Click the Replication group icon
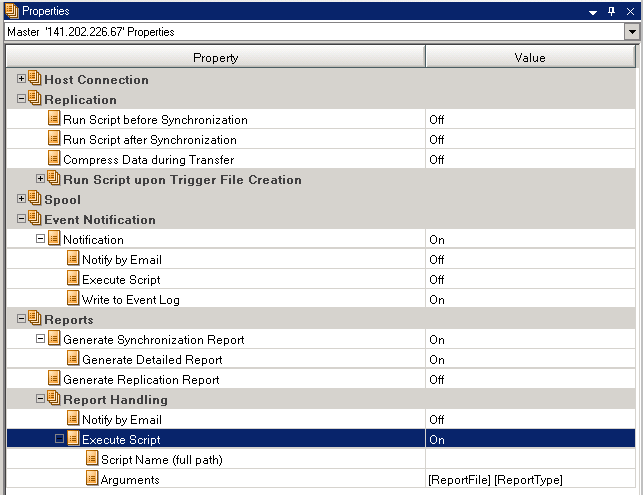This screenshot has width=643, height=495. pyautogui.click(x=35, y=99)
